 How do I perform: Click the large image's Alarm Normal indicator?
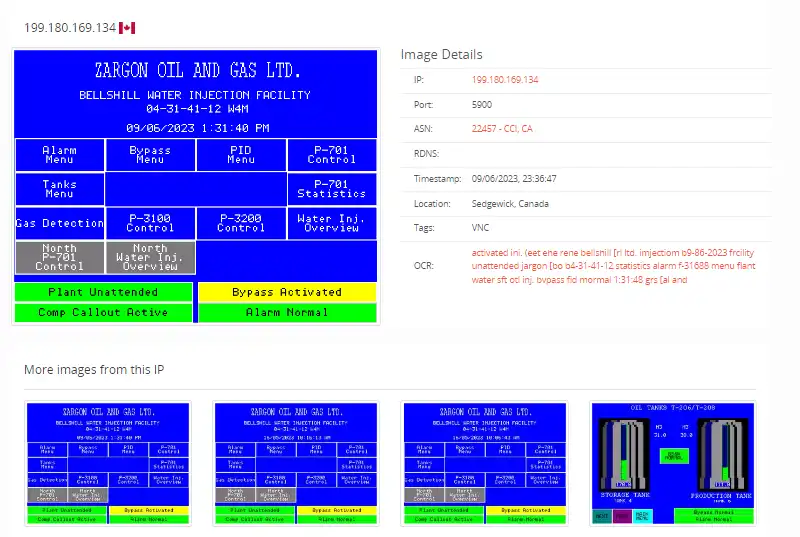click(x=287, y=313)
